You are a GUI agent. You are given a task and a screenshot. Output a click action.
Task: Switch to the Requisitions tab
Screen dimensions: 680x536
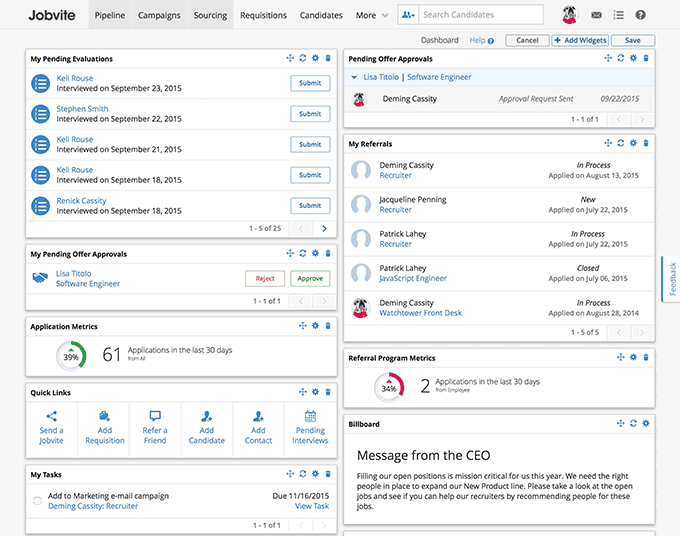point(263,15)
